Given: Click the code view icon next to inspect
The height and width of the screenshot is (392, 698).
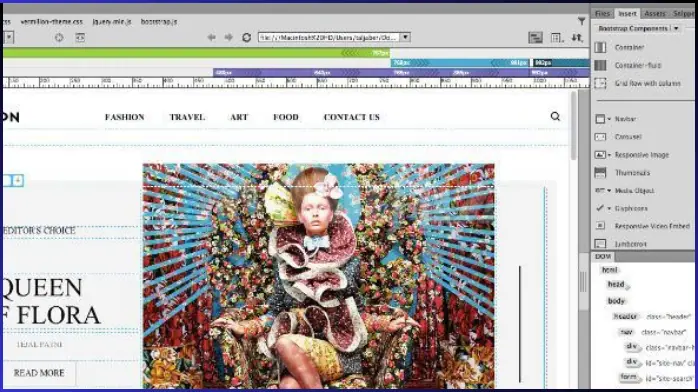Looking at the screenshot, I should pos(80,38).
